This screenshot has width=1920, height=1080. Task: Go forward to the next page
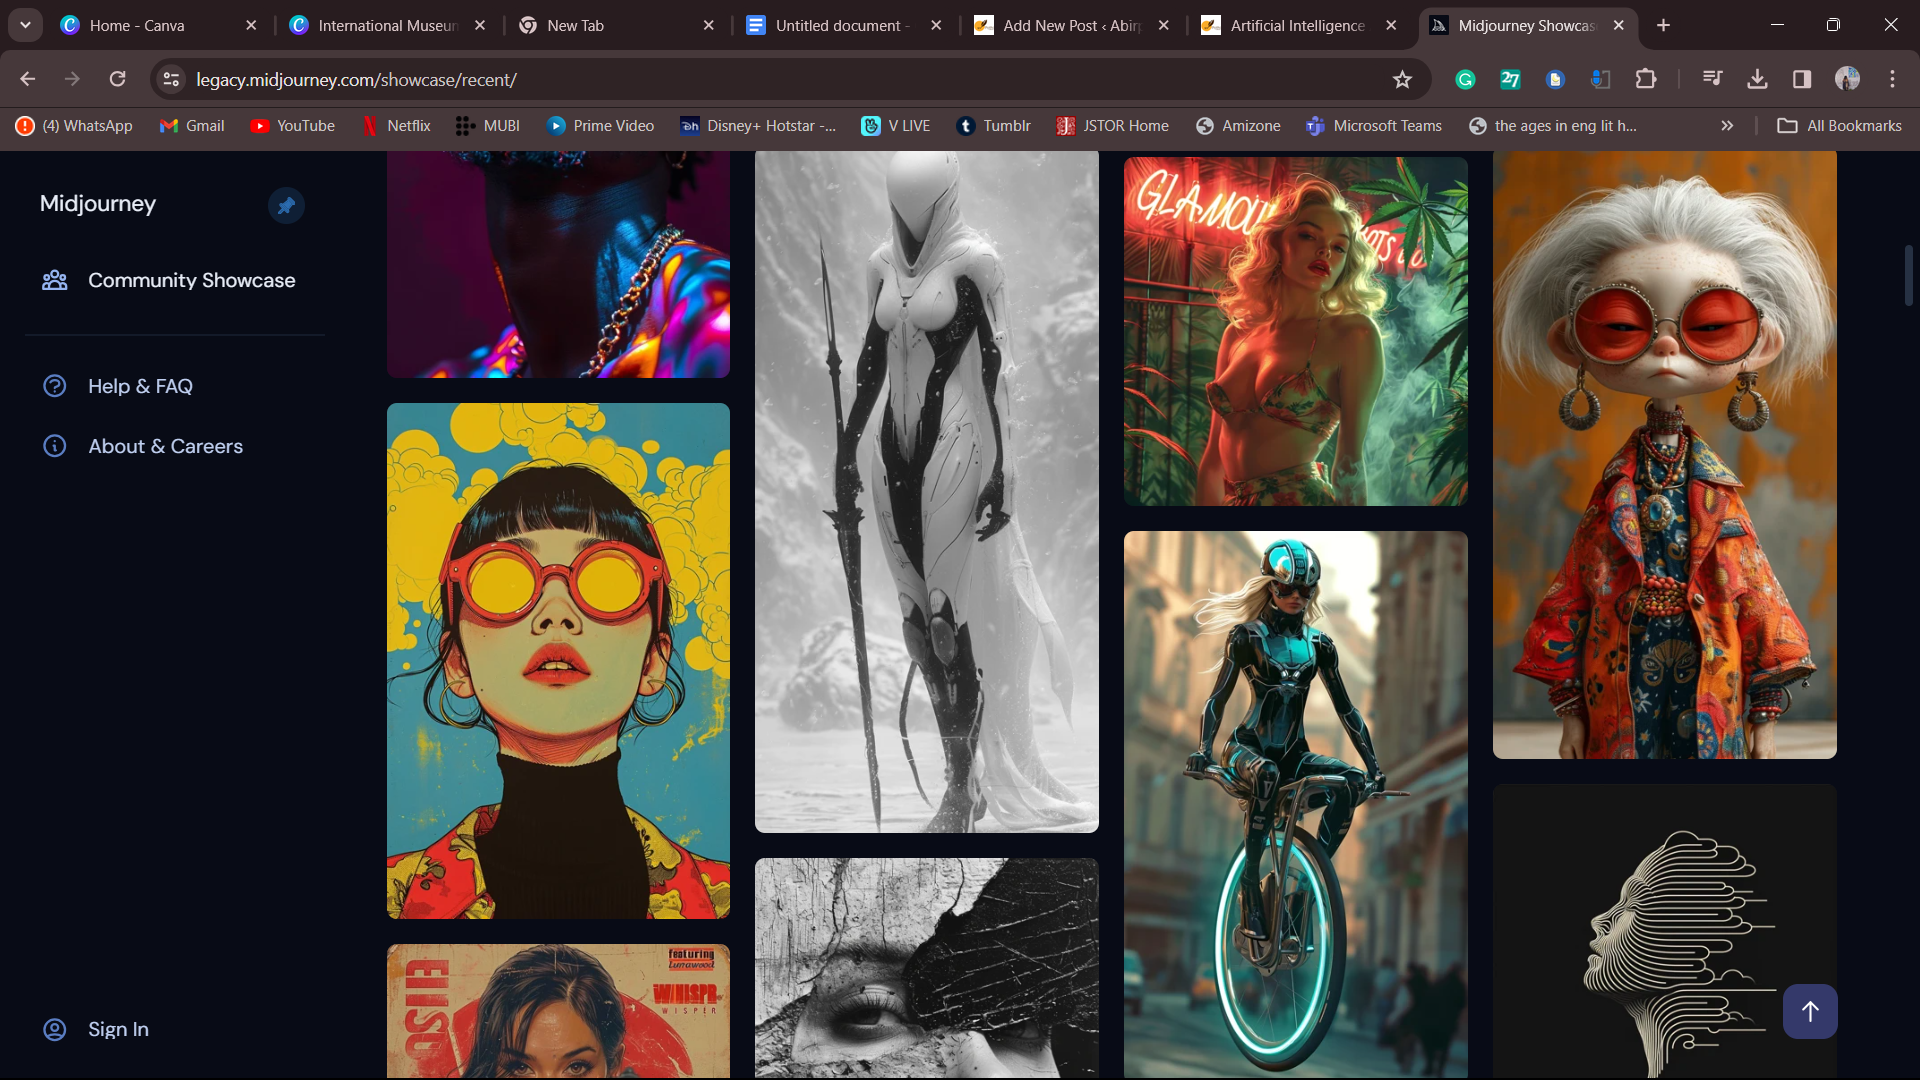(72, 79)
